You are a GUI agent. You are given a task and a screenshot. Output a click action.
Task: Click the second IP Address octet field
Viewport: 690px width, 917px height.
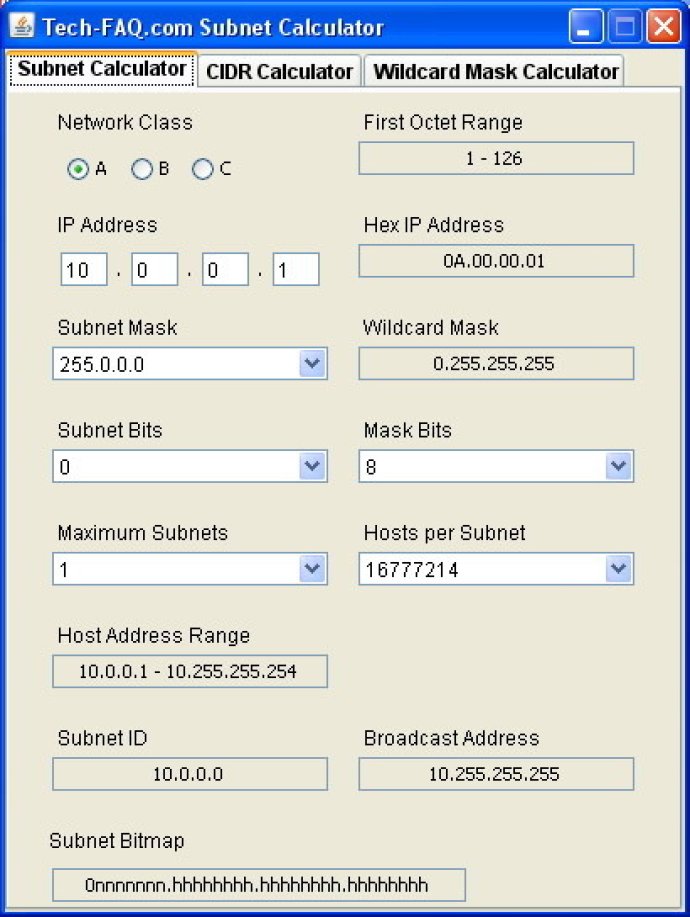(154, 269)
